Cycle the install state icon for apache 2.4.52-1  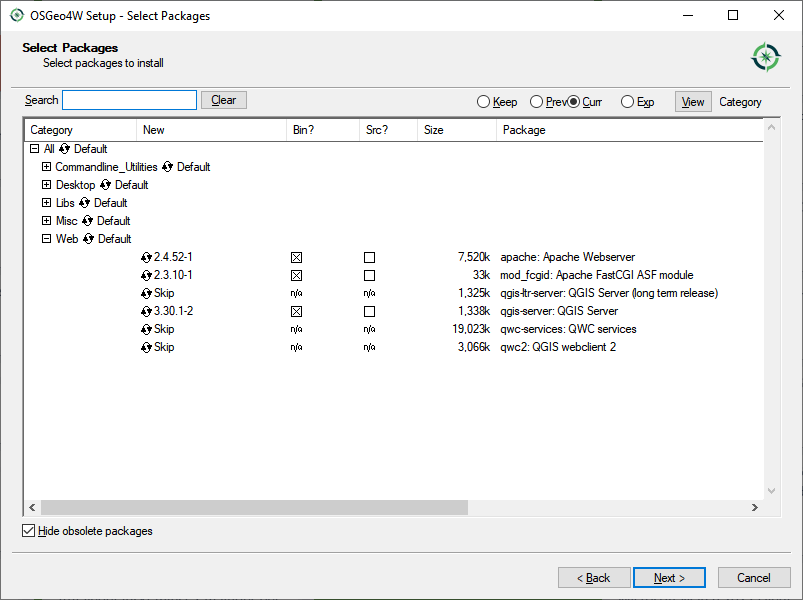147,257
